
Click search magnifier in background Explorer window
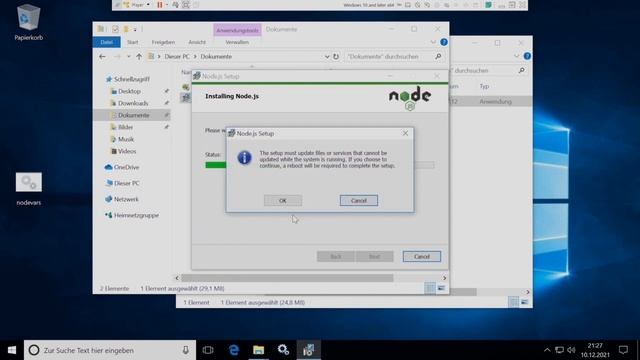coord(521,70)
